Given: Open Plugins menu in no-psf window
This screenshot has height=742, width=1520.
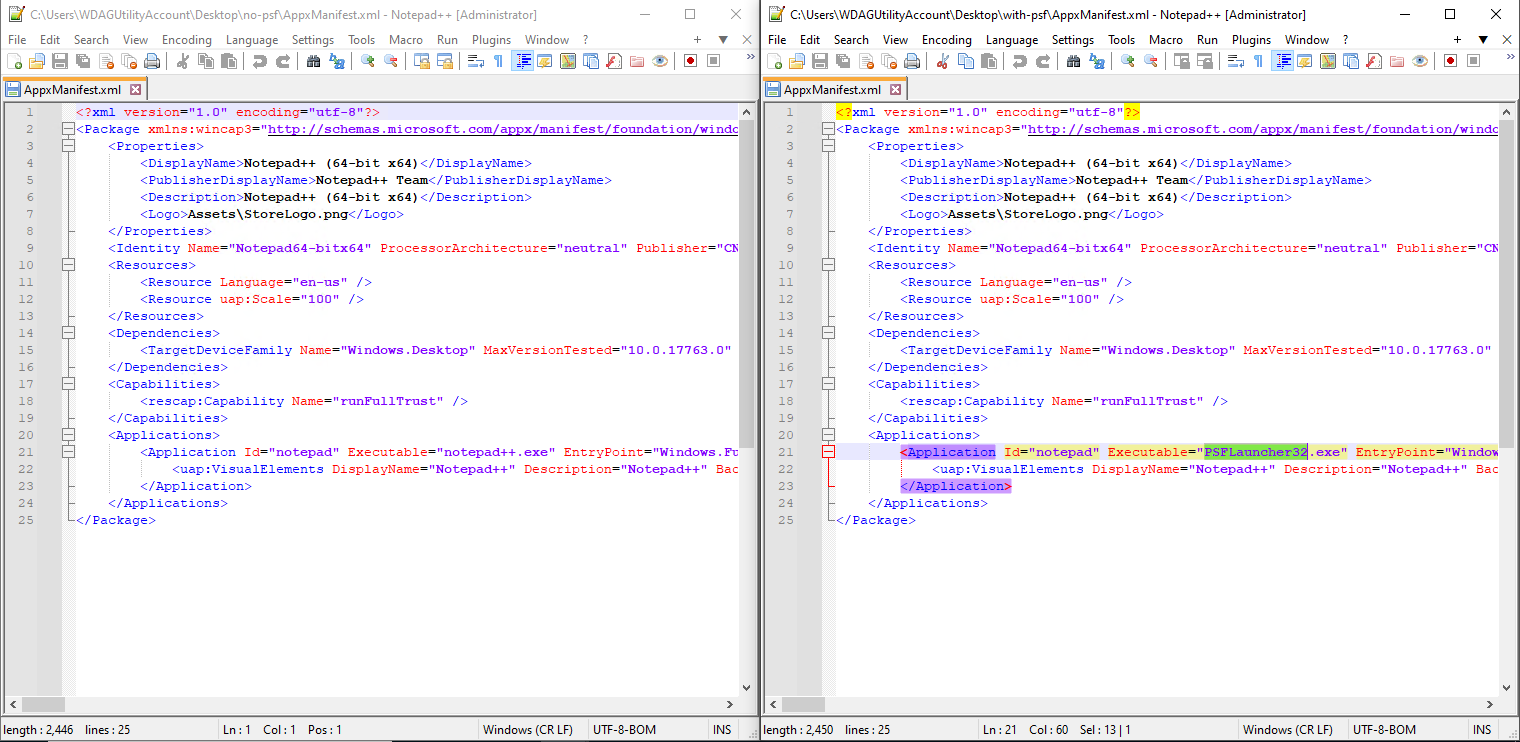Looking at the screenshot, I should pos(490,40).
